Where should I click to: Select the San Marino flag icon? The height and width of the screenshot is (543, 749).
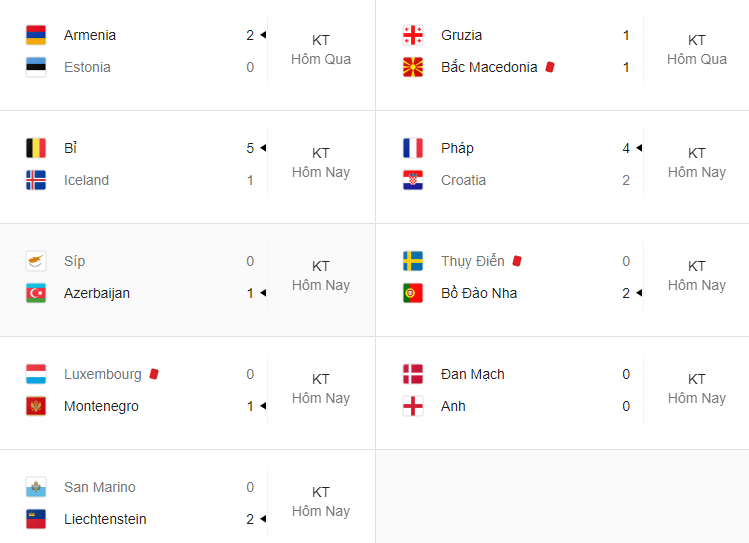click(x=36, y=487)
